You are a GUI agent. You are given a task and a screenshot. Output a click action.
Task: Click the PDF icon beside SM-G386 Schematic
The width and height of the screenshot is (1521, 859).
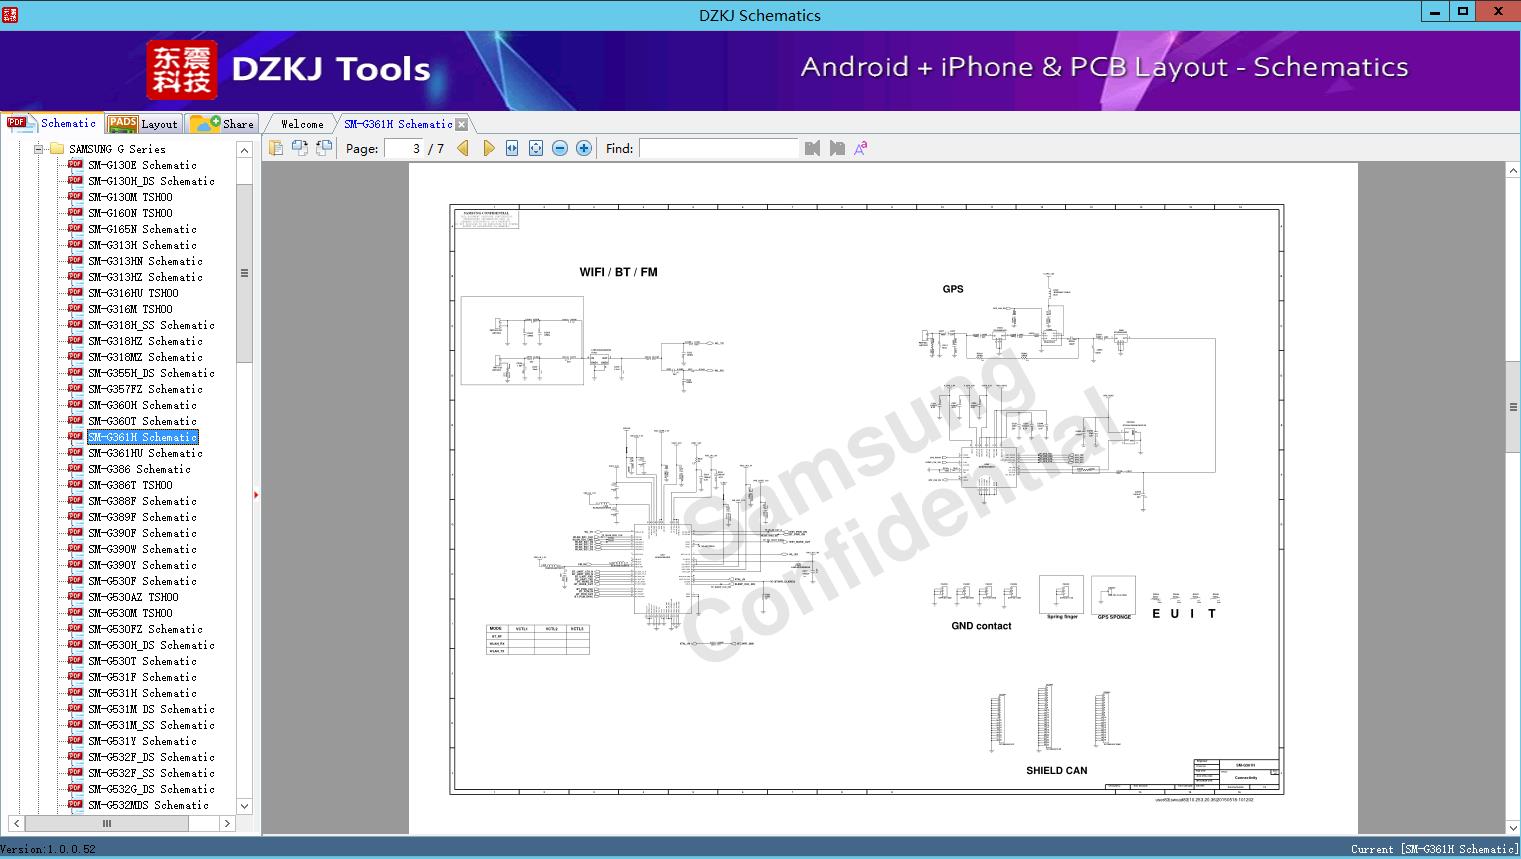(75, 469)
